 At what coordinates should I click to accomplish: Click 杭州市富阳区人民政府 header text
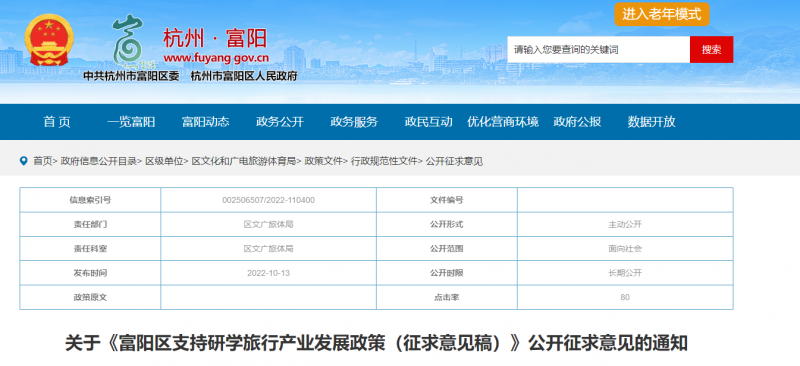[244, 76]
